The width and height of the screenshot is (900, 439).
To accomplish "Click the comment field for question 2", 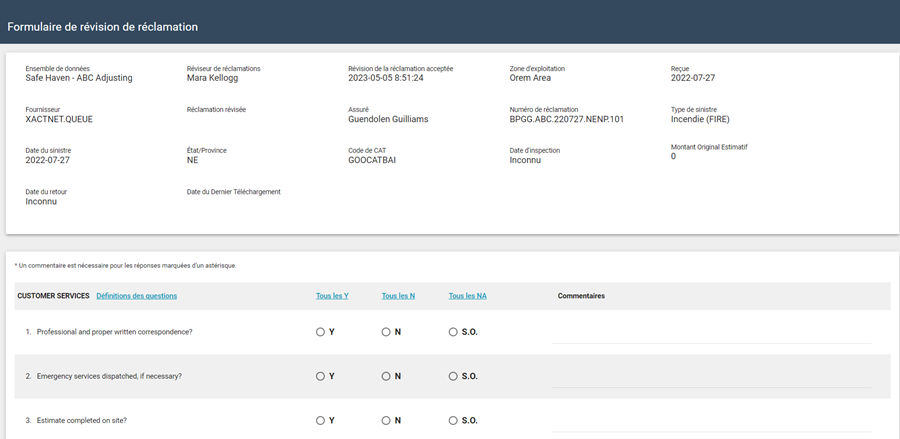I will coord(711,378).
